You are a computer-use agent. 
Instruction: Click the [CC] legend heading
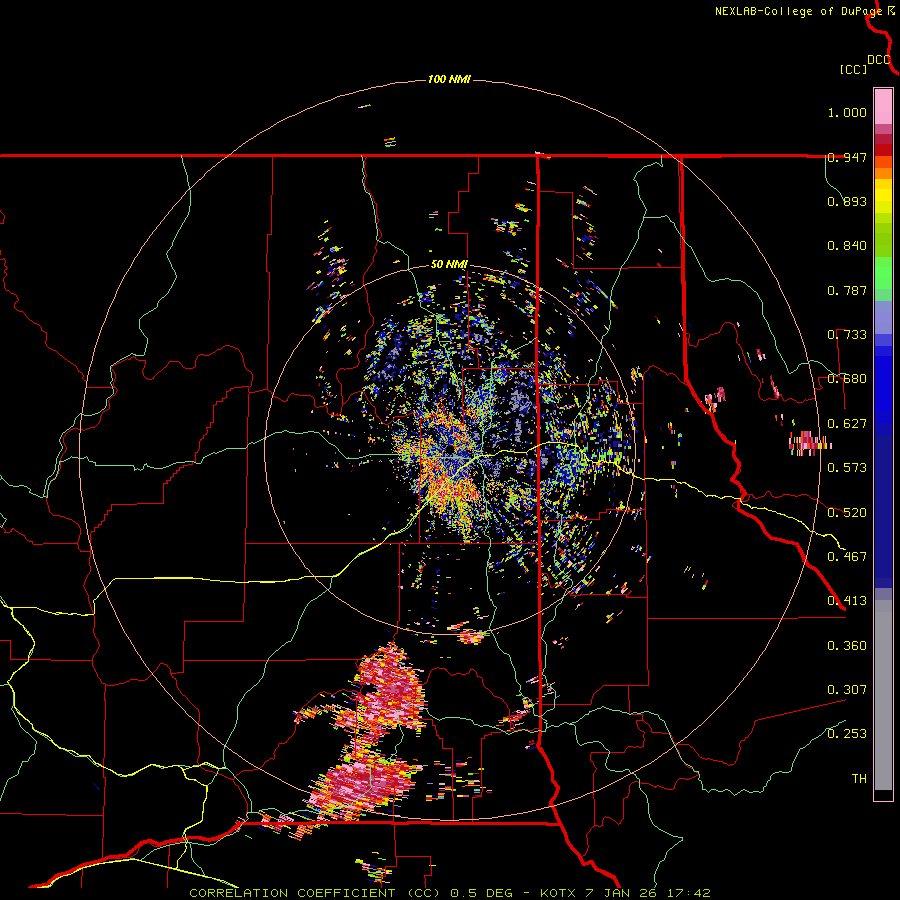853,69
